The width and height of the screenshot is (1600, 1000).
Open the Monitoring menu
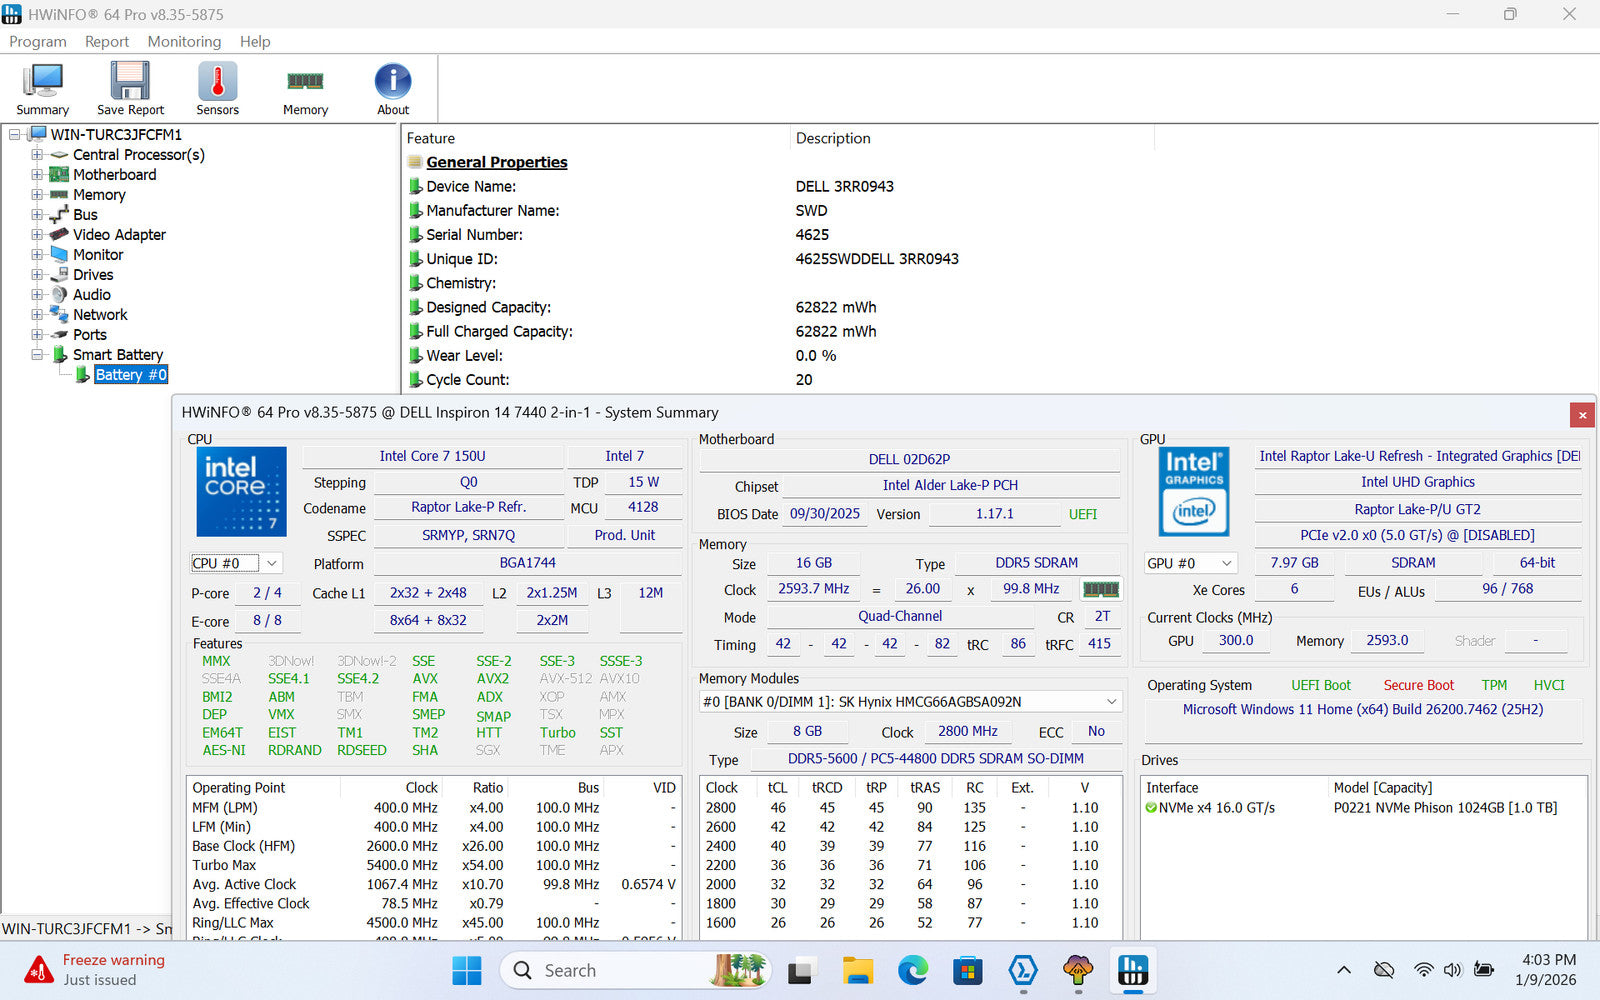(x=184, y=41)
